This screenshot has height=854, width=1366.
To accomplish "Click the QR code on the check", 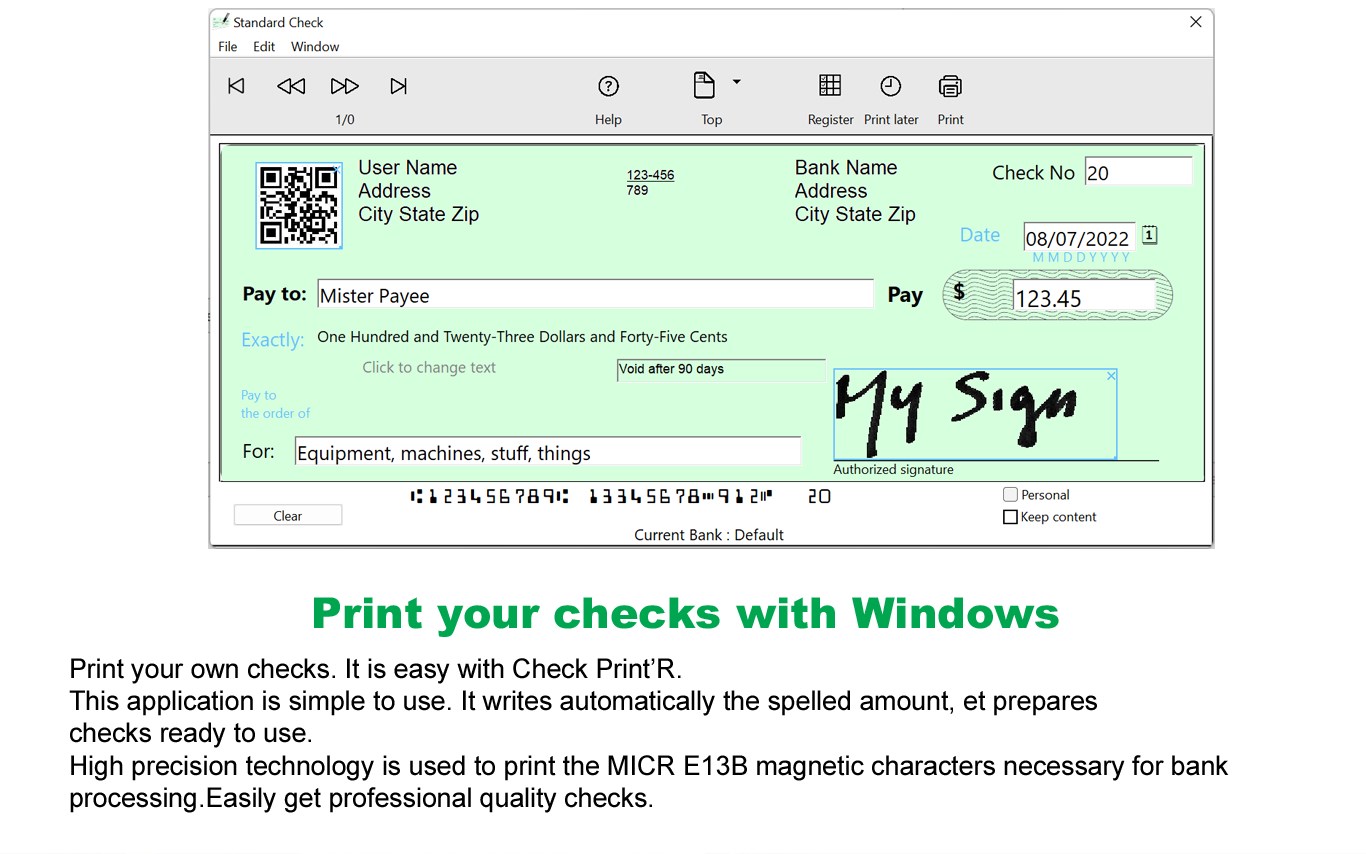I will click(298, 204).
